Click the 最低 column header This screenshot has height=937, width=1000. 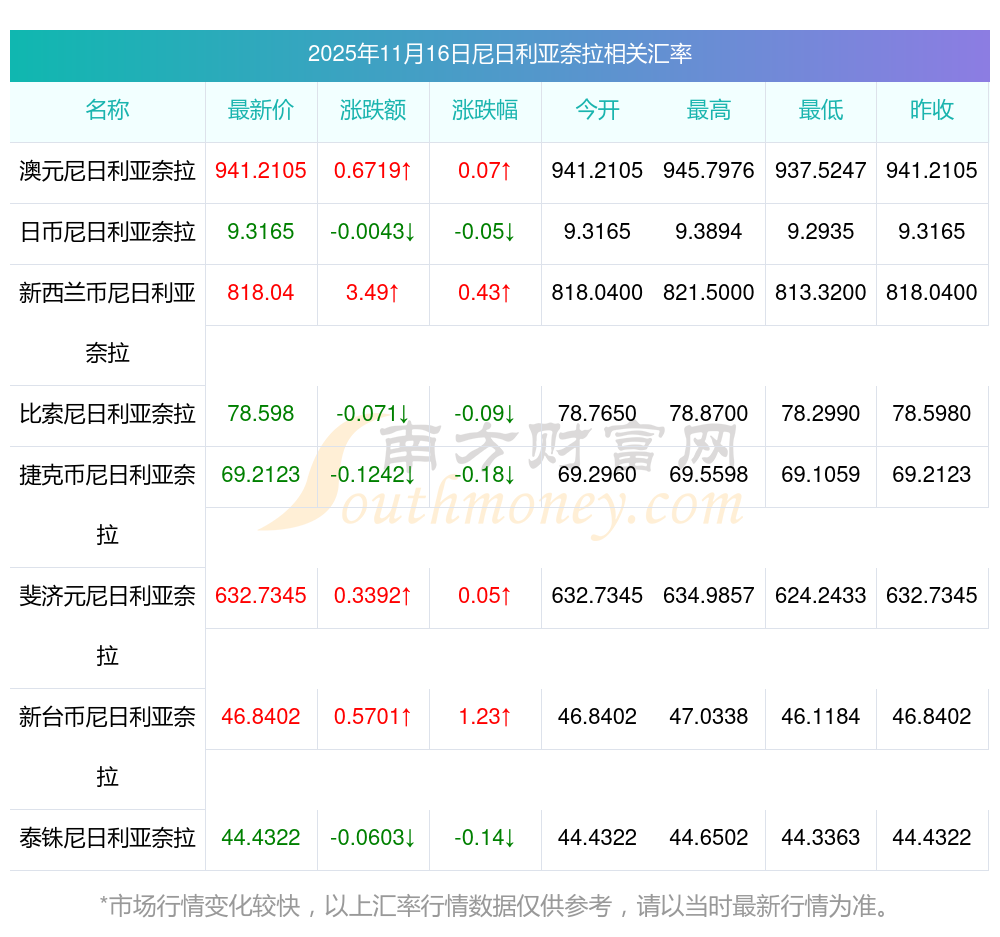(821, 110)
